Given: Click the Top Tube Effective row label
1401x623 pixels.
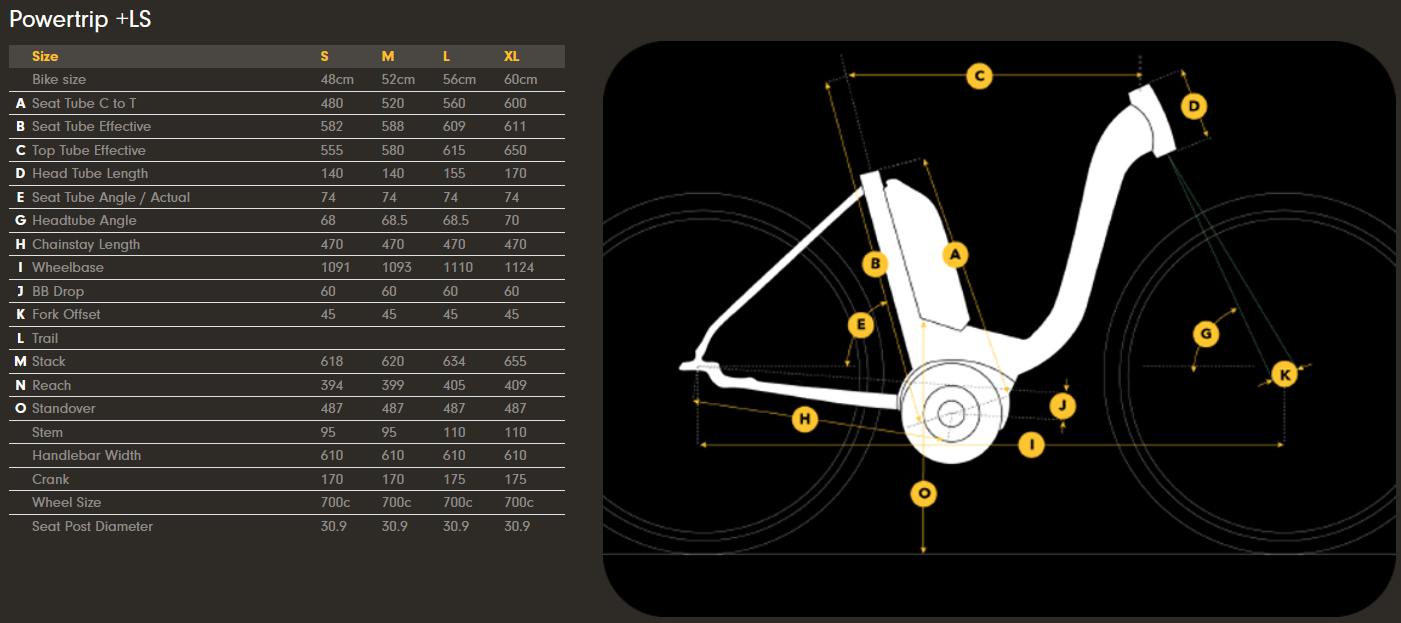Looking at the screenshot, I should pyautogui.click(x=88, y=150).
